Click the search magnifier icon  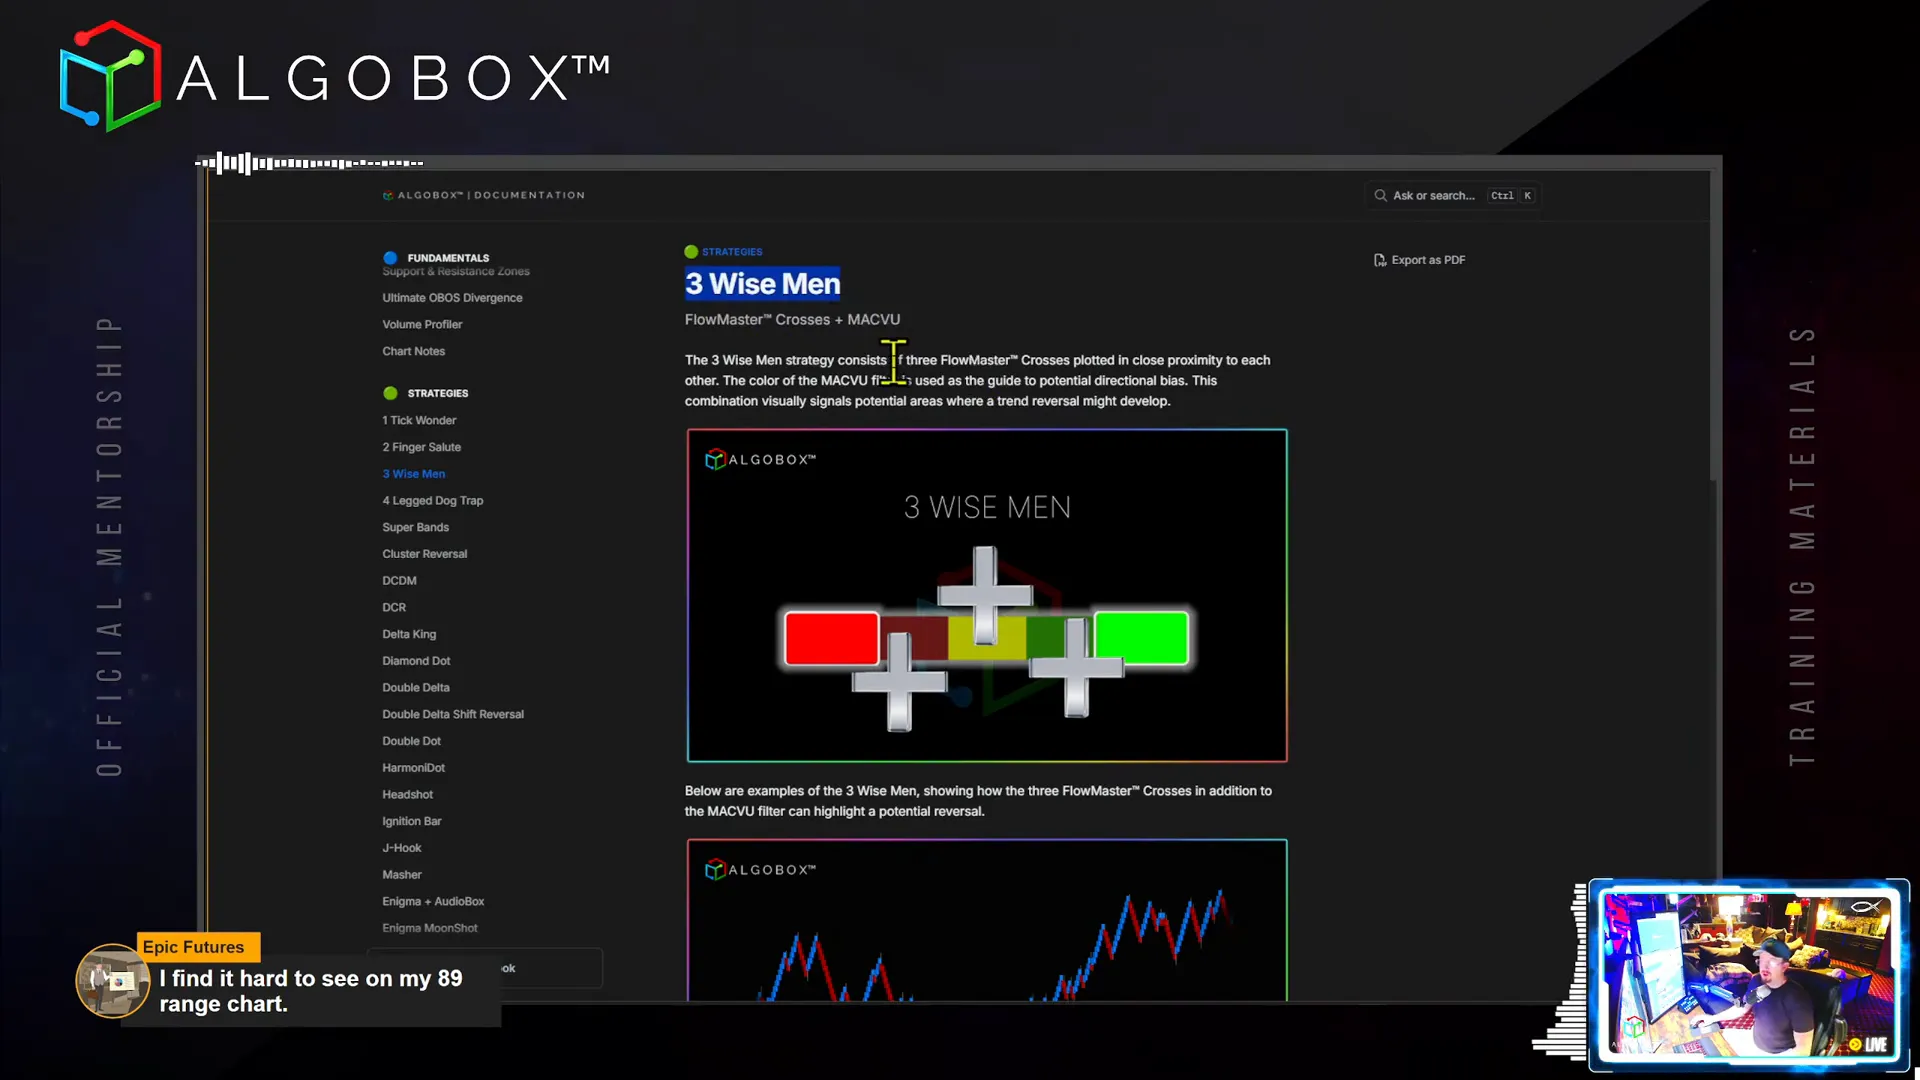pos(1380,196)
